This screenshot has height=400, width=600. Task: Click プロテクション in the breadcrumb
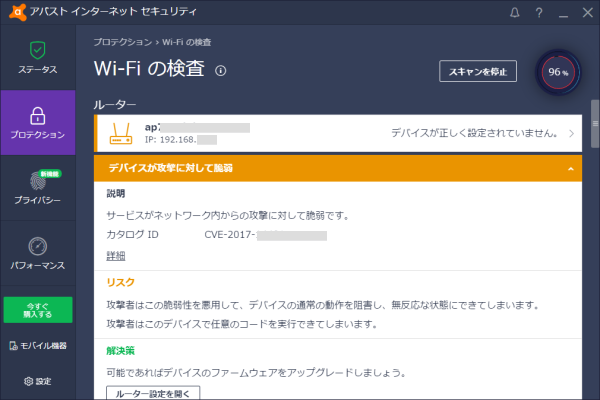tap(123, 42)
